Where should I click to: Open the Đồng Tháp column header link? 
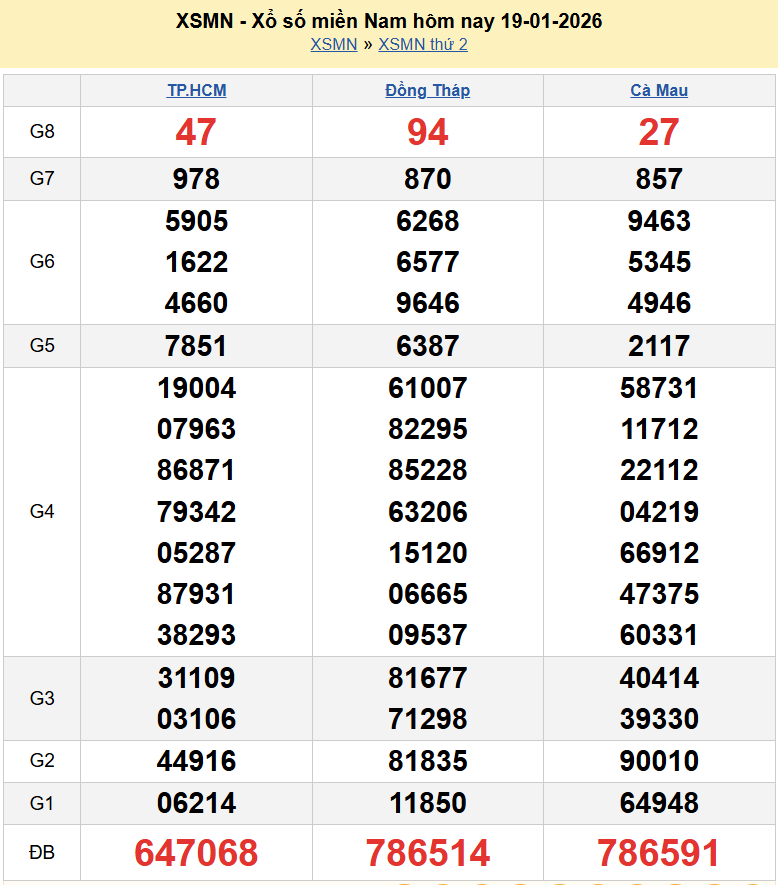(427, 90)
